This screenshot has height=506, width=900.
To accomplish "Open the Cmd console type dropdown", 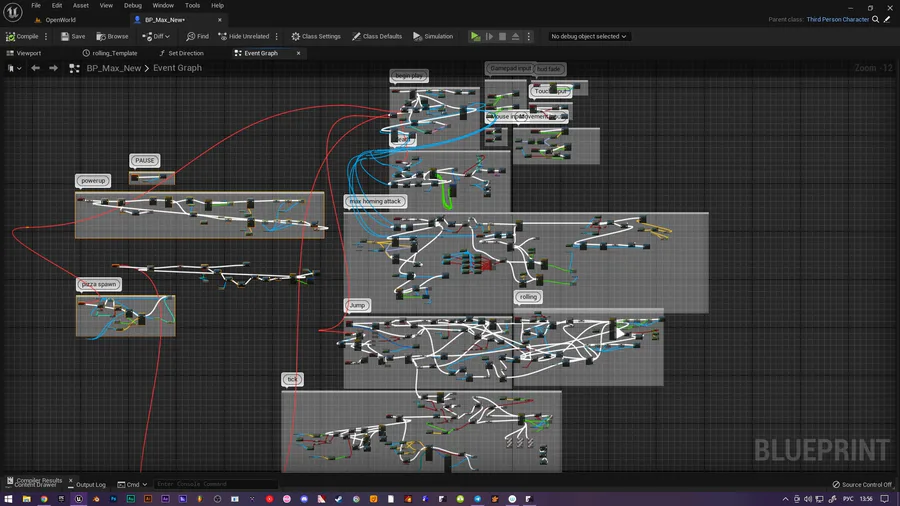I will (x=132, y=484).
